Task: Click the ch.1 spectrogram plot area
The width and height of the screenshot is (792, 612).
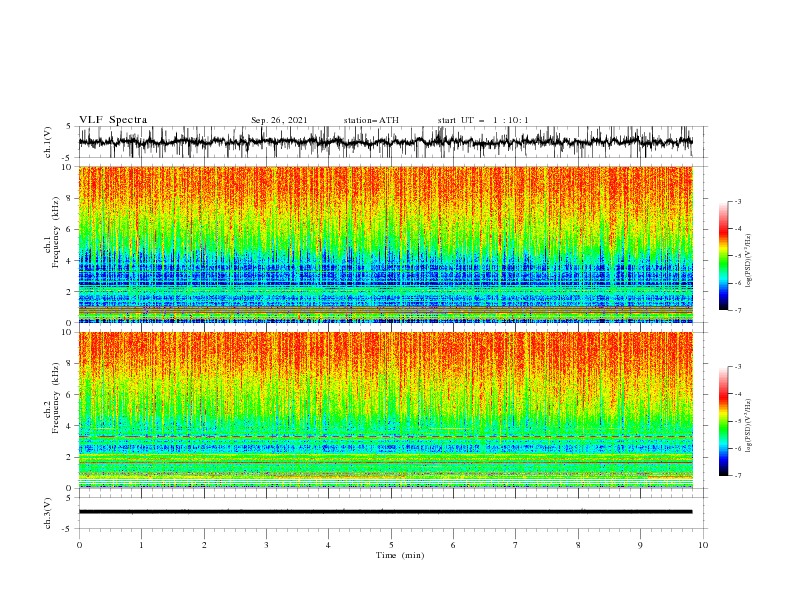Action: [386, 244]
